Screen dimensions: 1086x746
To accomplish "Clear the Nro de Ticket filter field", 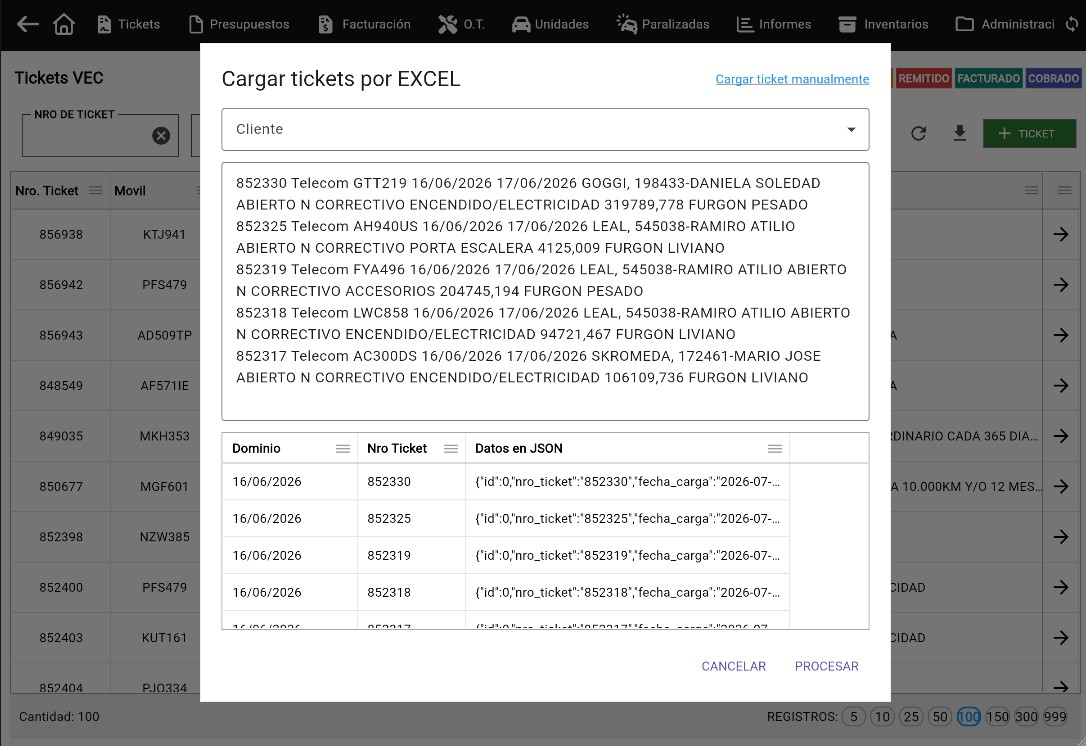I will coord(161,136).
